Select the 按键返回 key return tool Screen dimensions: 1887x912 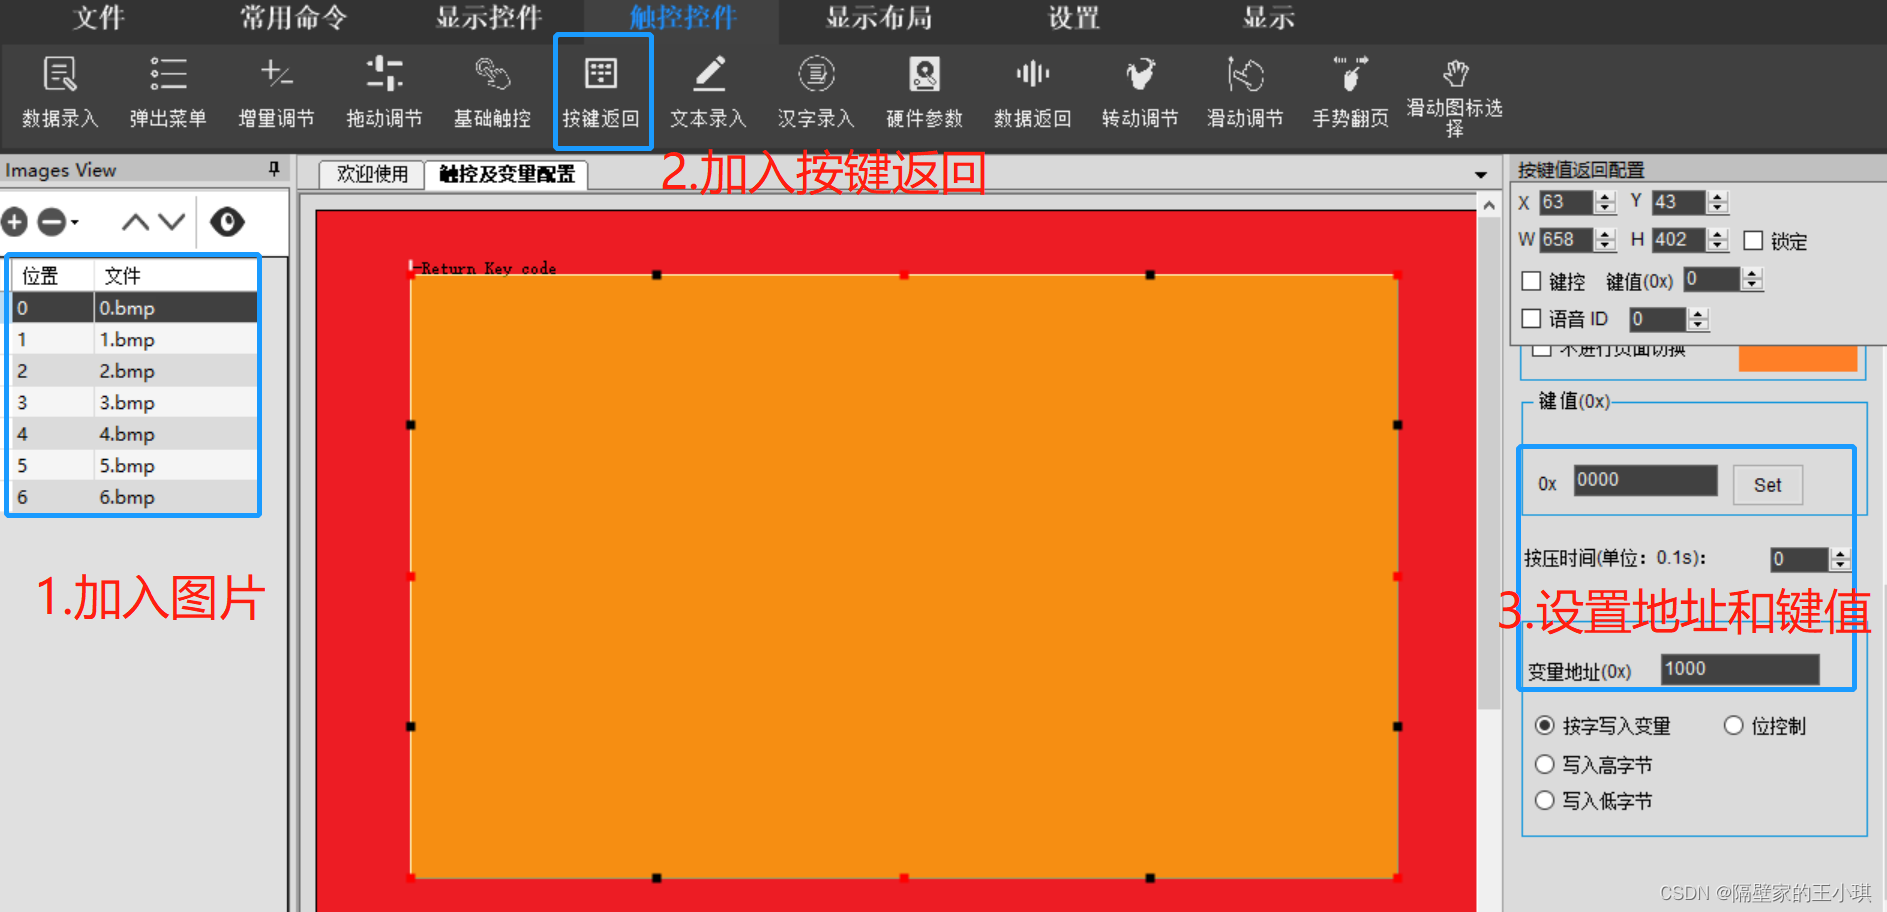[601, 93]
